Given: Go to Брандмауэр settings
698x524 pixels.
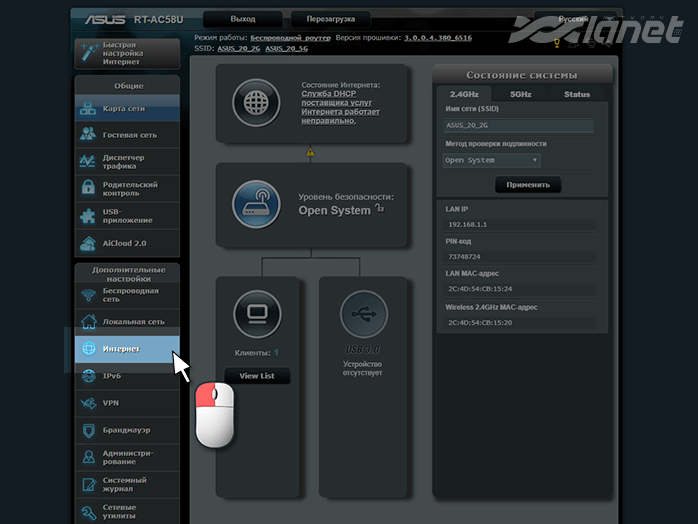Looking at the screenshot, I should 127,430.
